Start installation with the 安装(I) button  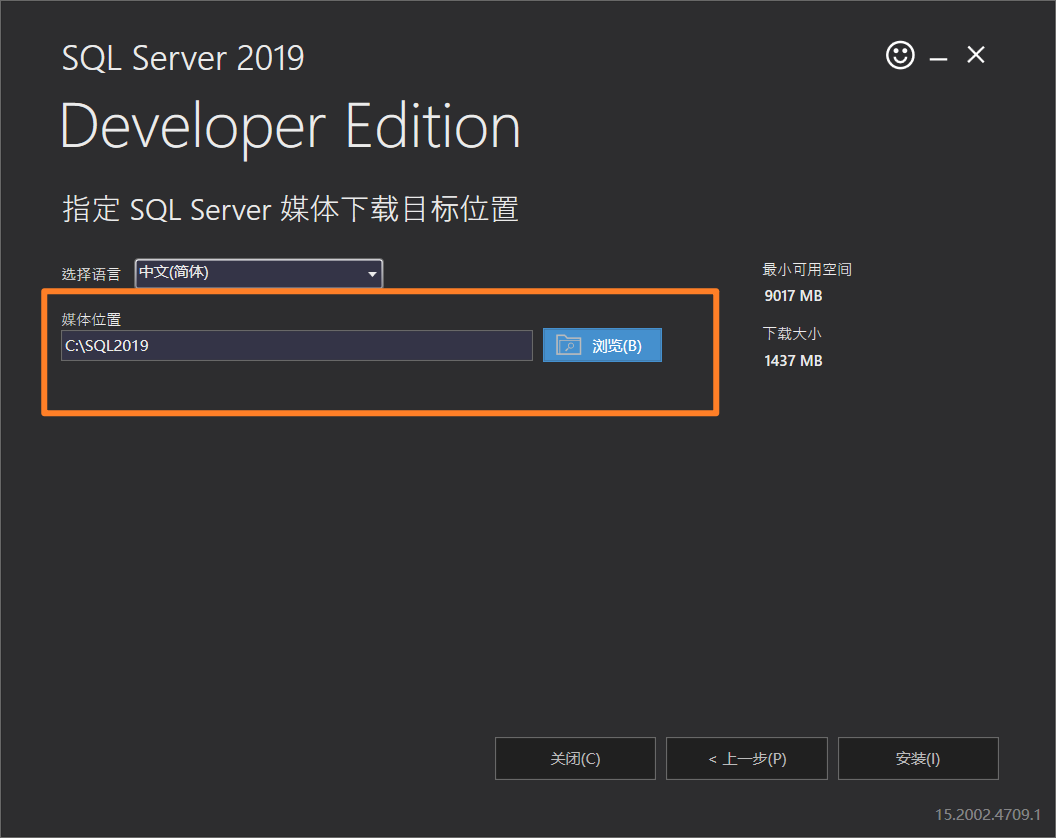[918, 759]
